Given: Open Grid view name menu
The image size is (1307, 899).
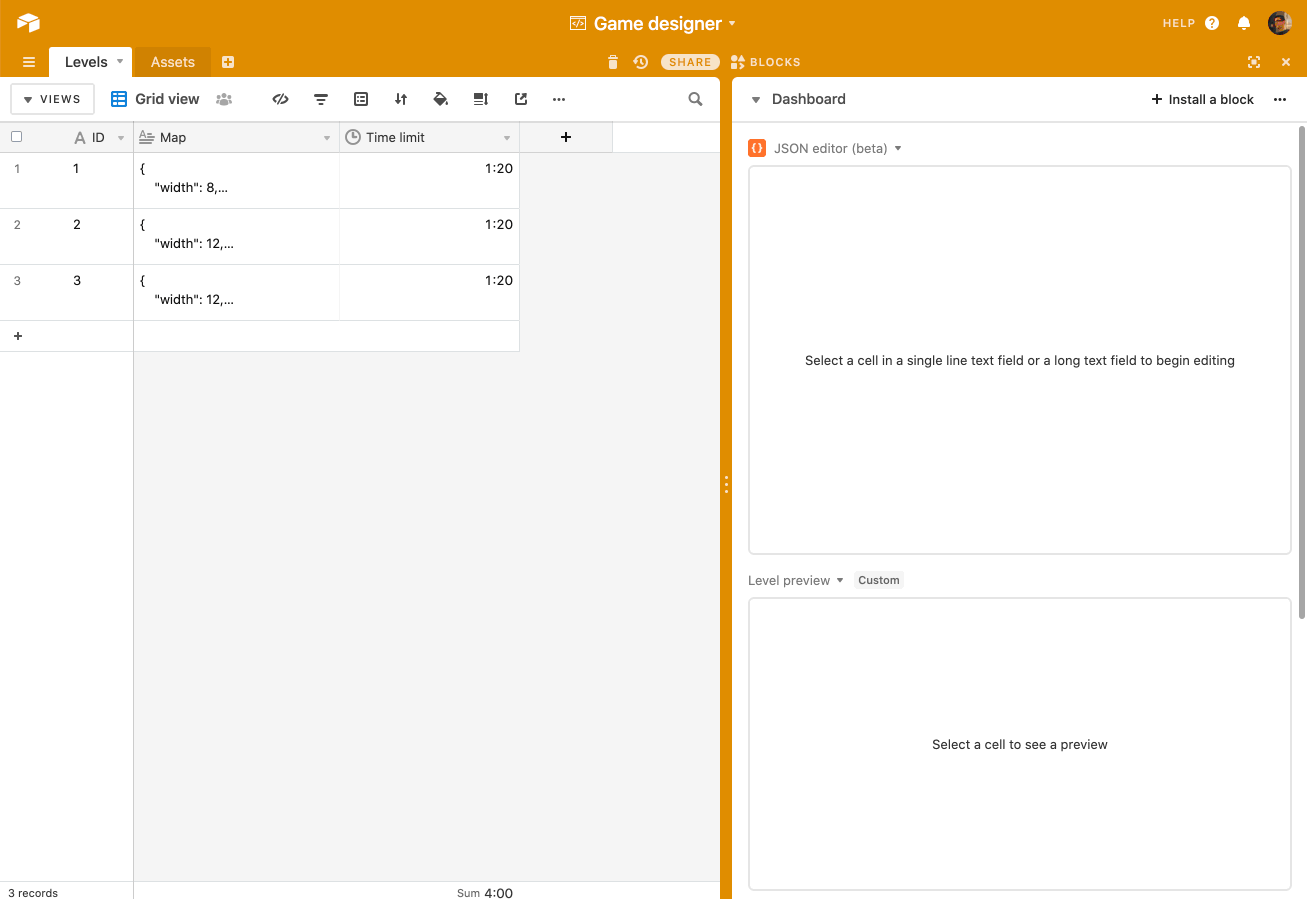Looking at the screenshot, I should [x=155, y=99].
